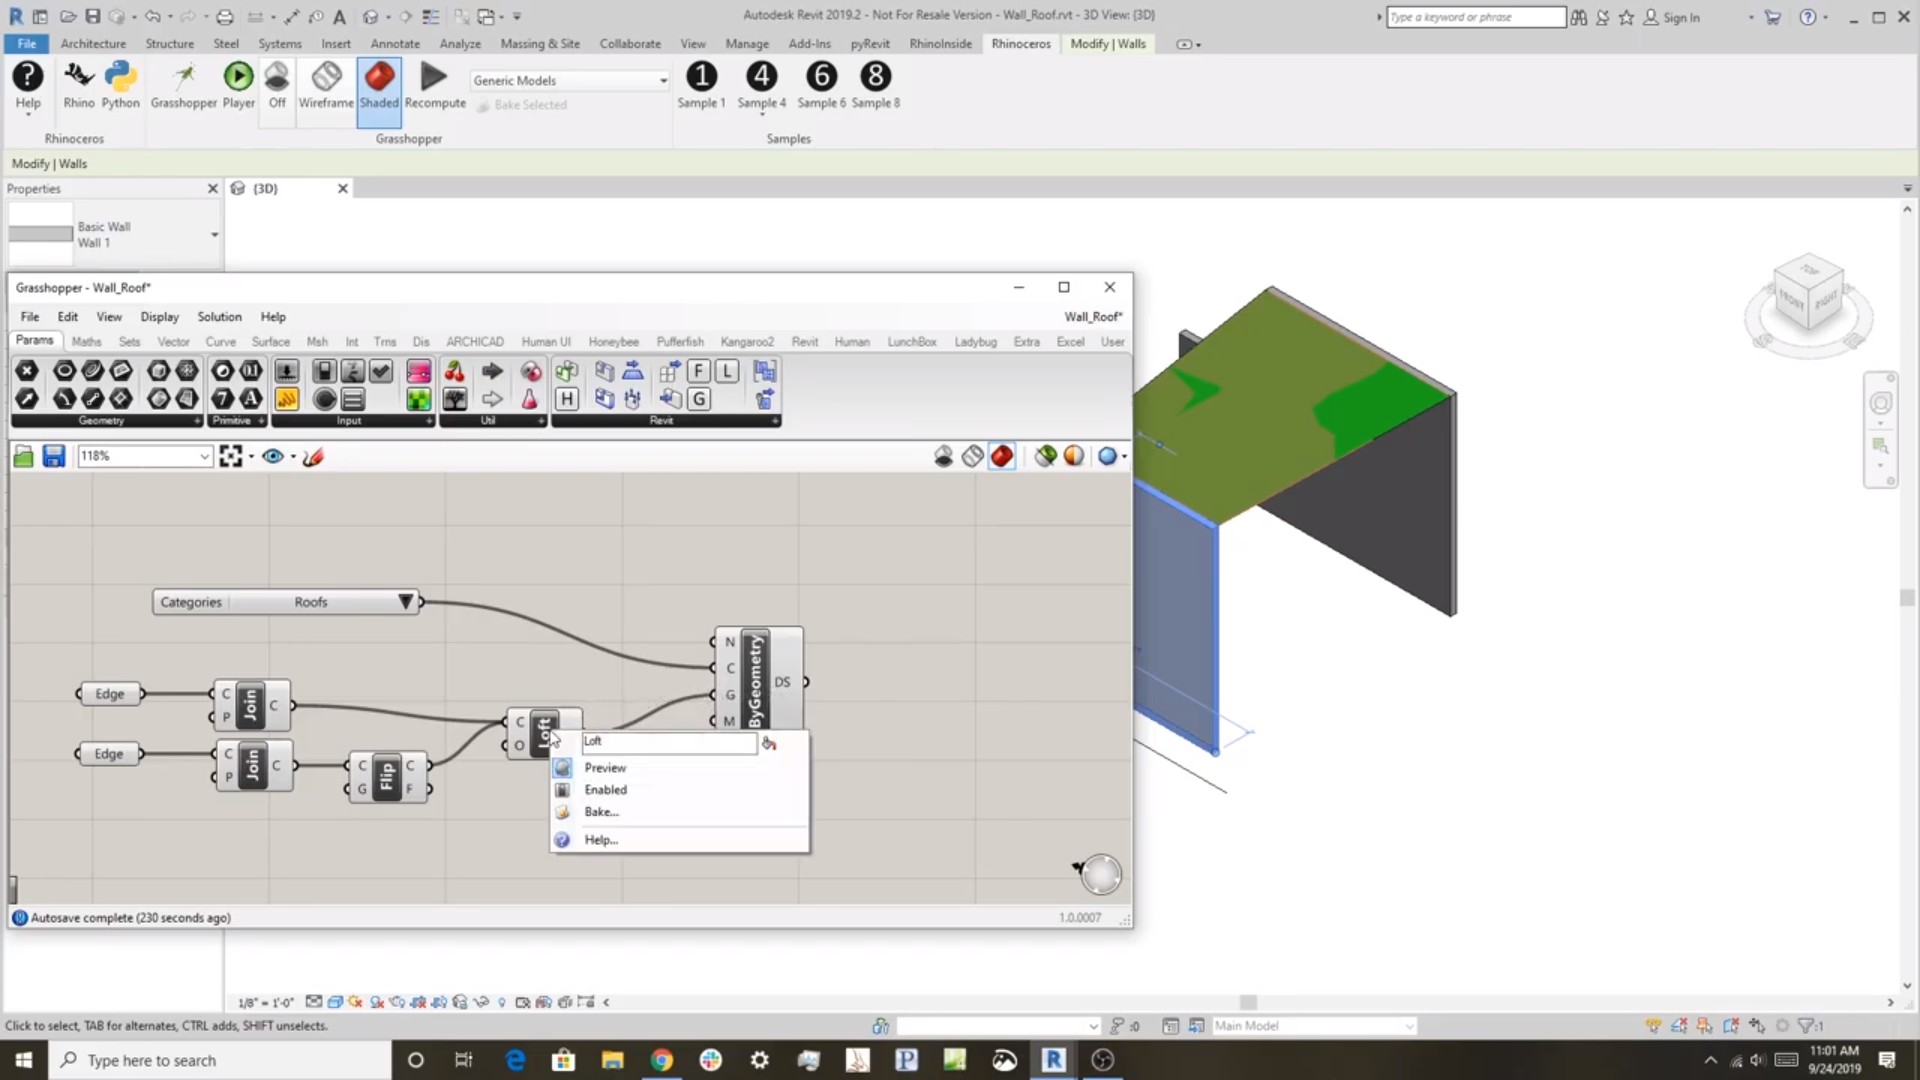Open Grasshopper from the ribbon
1920x1080 pixels.
tap(183, 85)
